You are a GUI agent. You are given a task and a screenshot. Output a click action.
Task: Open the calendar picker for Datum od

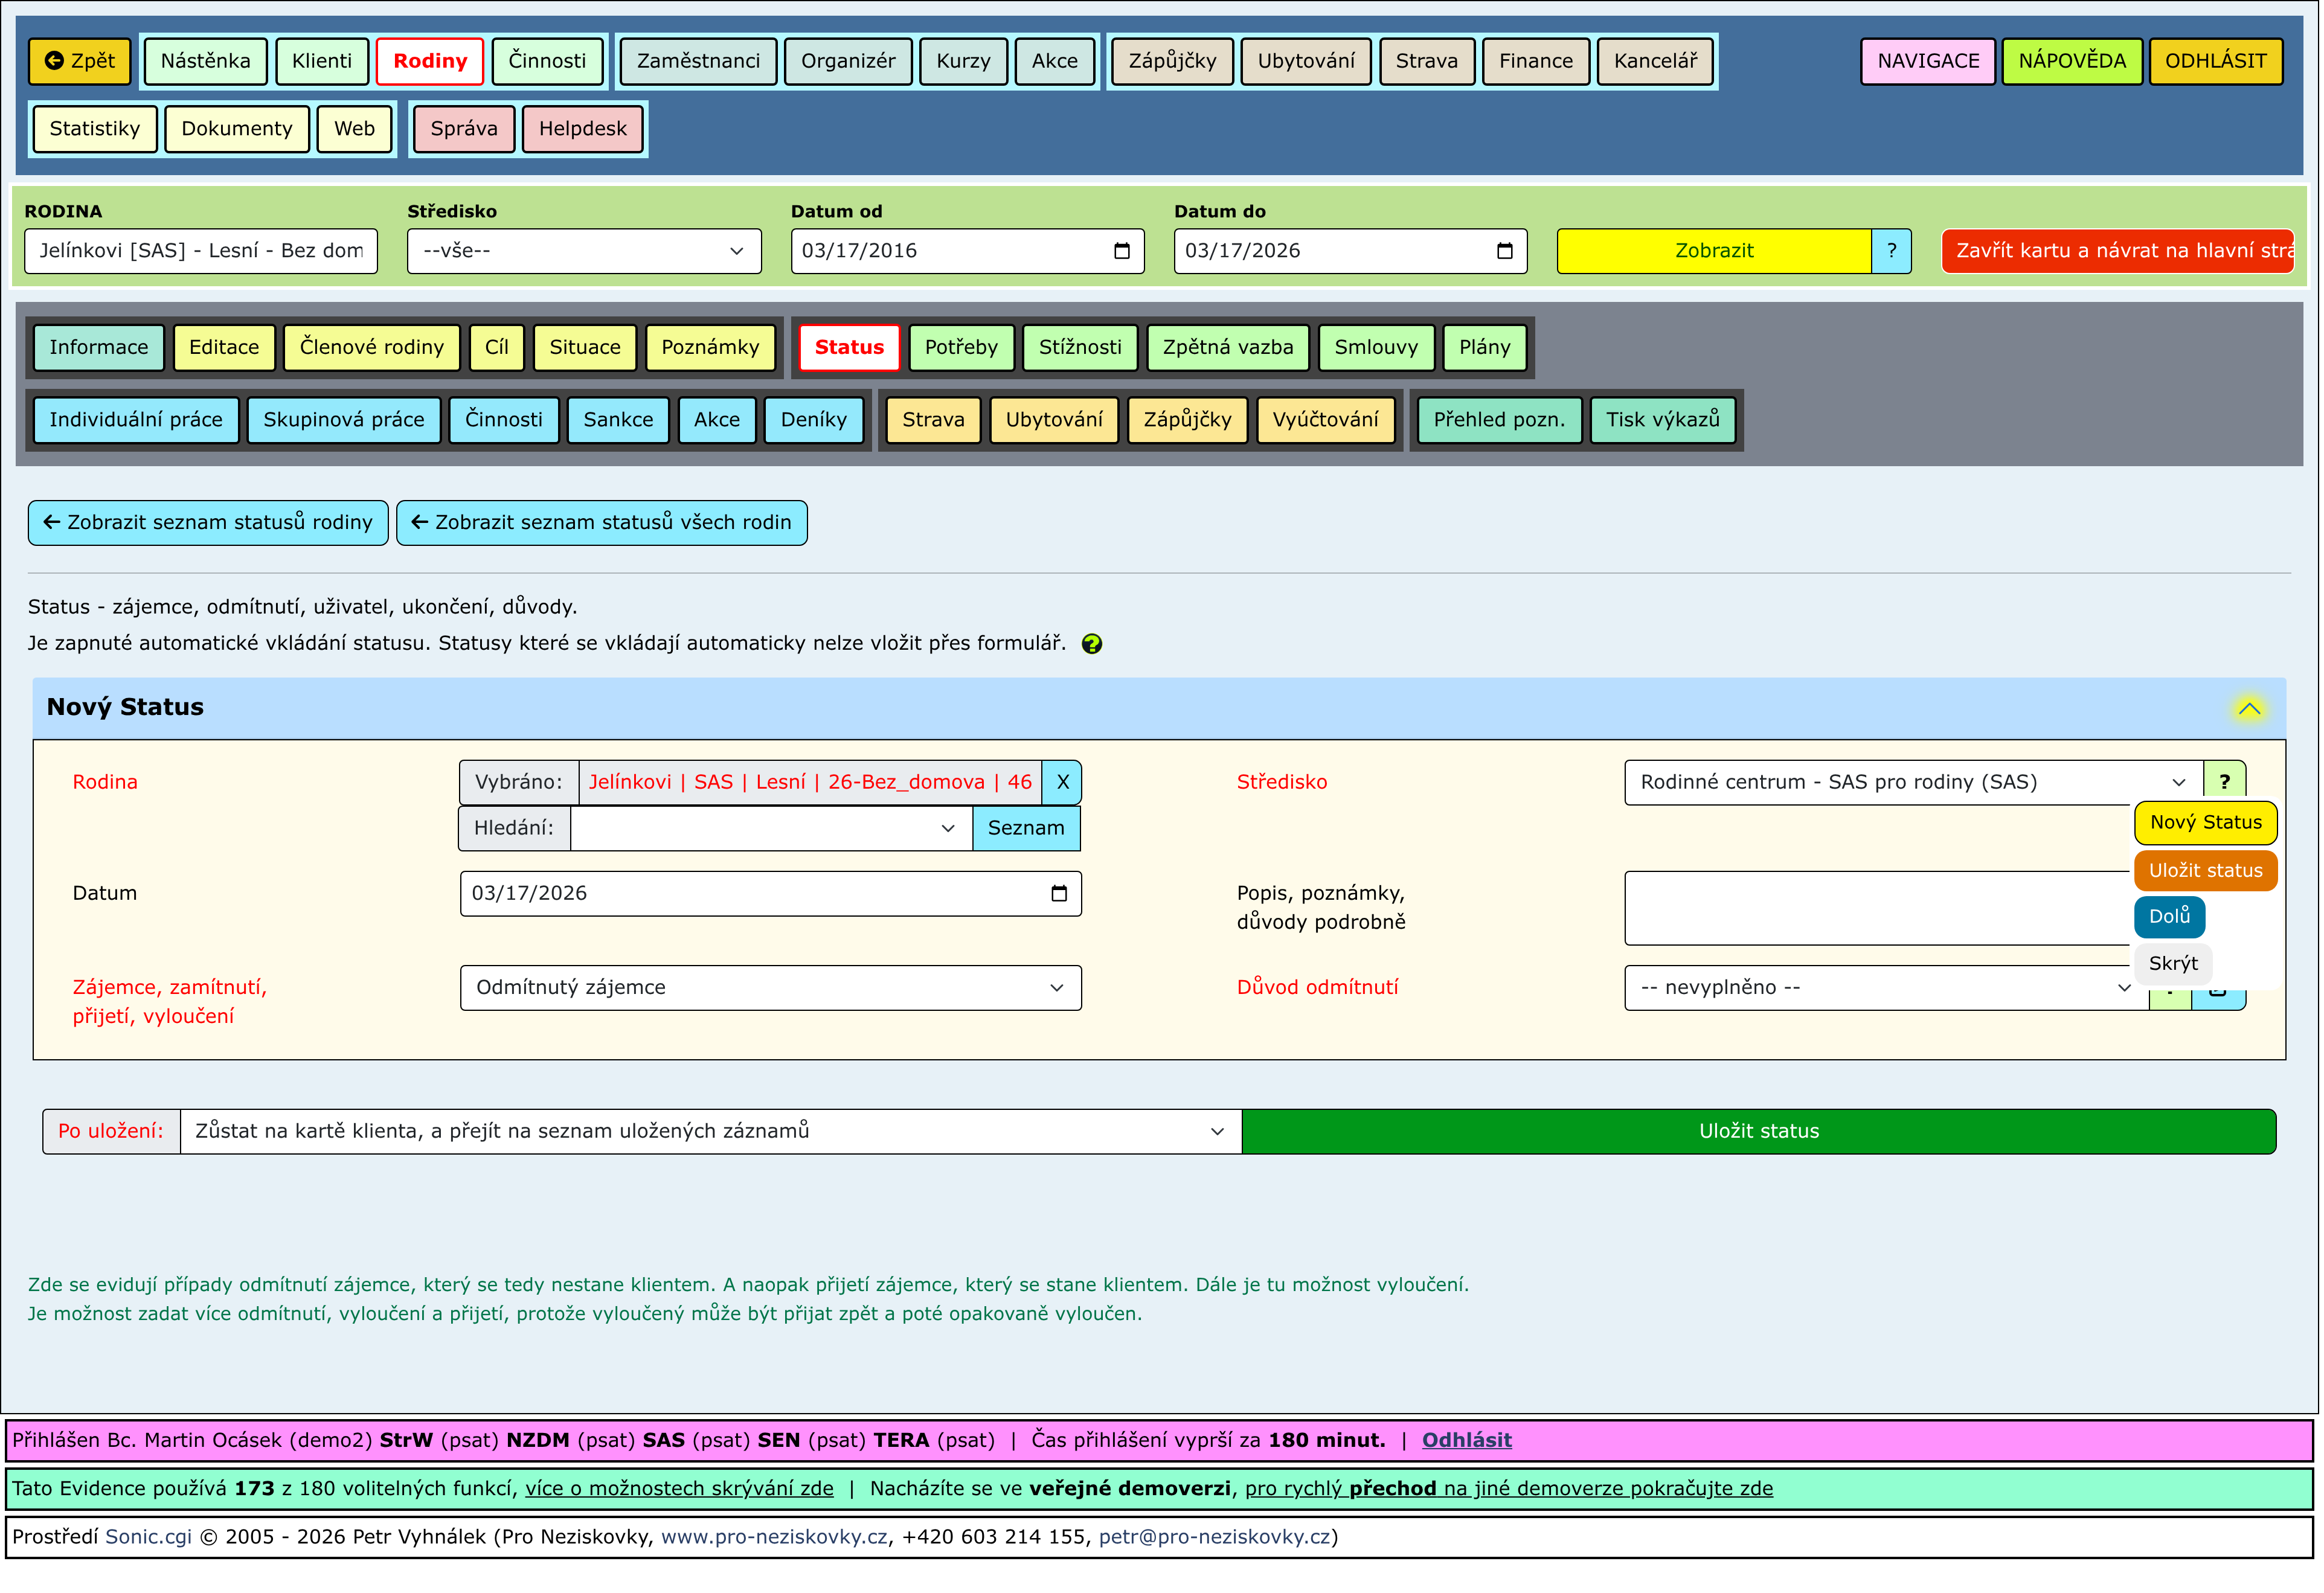[1122, 251]
